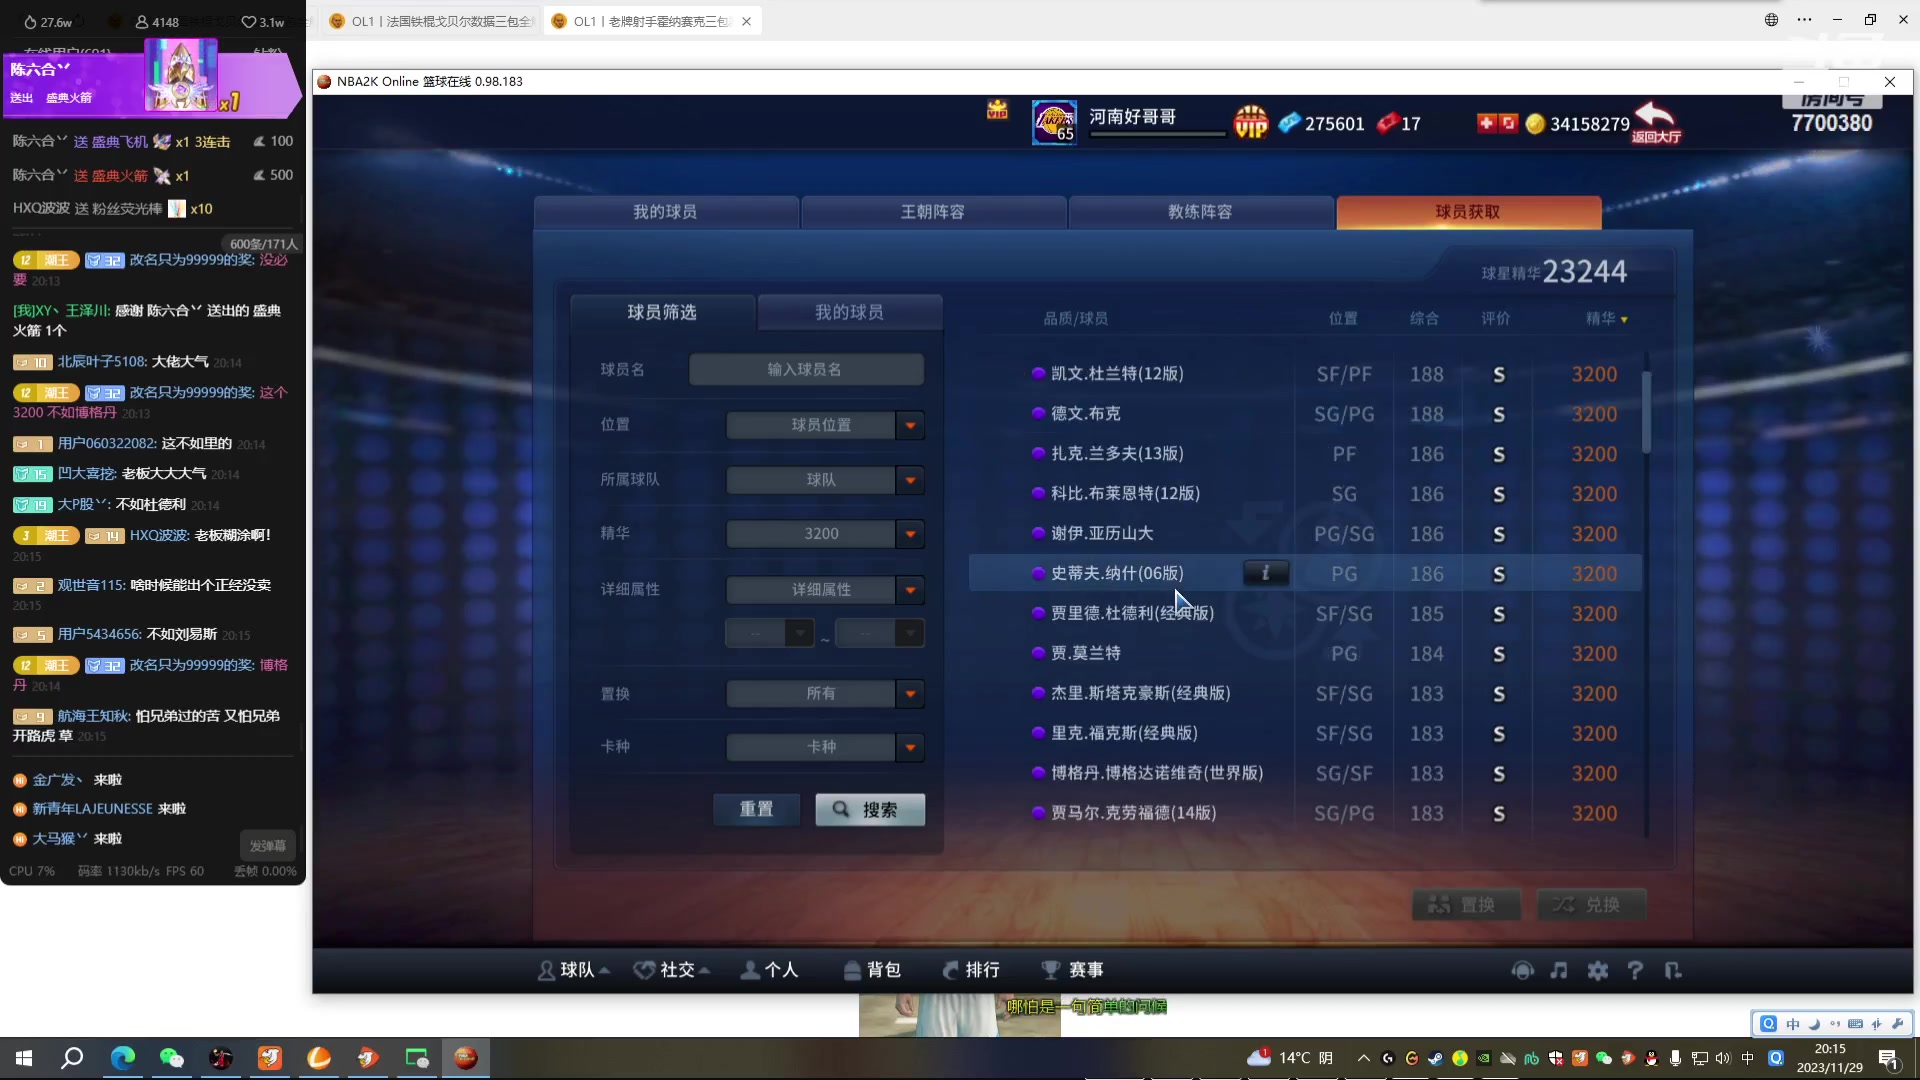Expand the 球队 team dropdown
Image resolution: width=1920 pixels, height=1080 pixels.
[x=910, y=480]
